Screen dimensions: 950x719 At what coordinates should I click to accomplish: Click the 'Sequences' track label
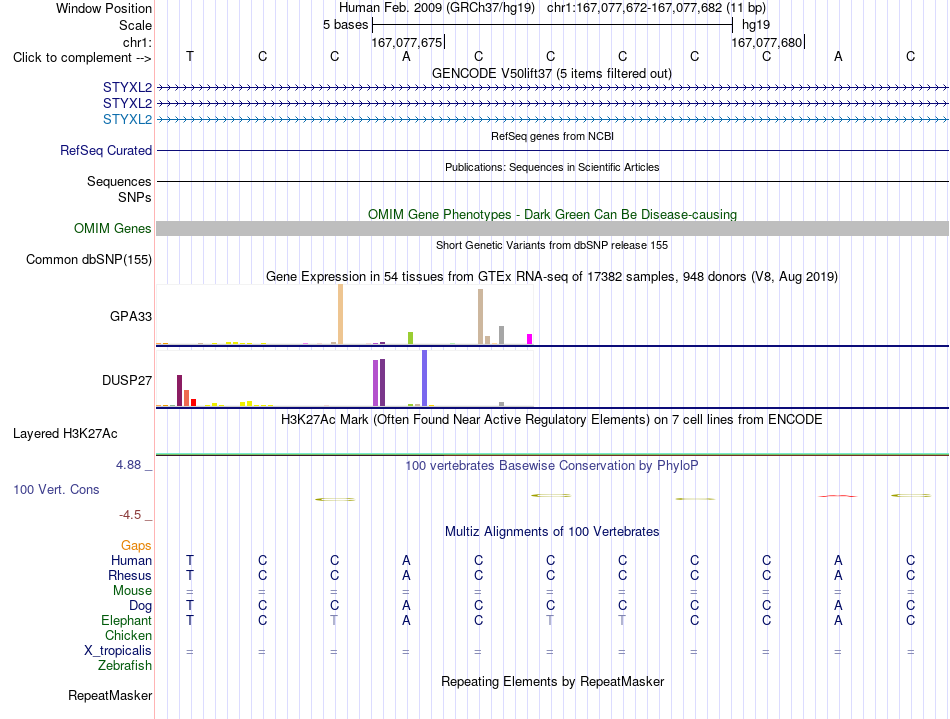(119, 181)
